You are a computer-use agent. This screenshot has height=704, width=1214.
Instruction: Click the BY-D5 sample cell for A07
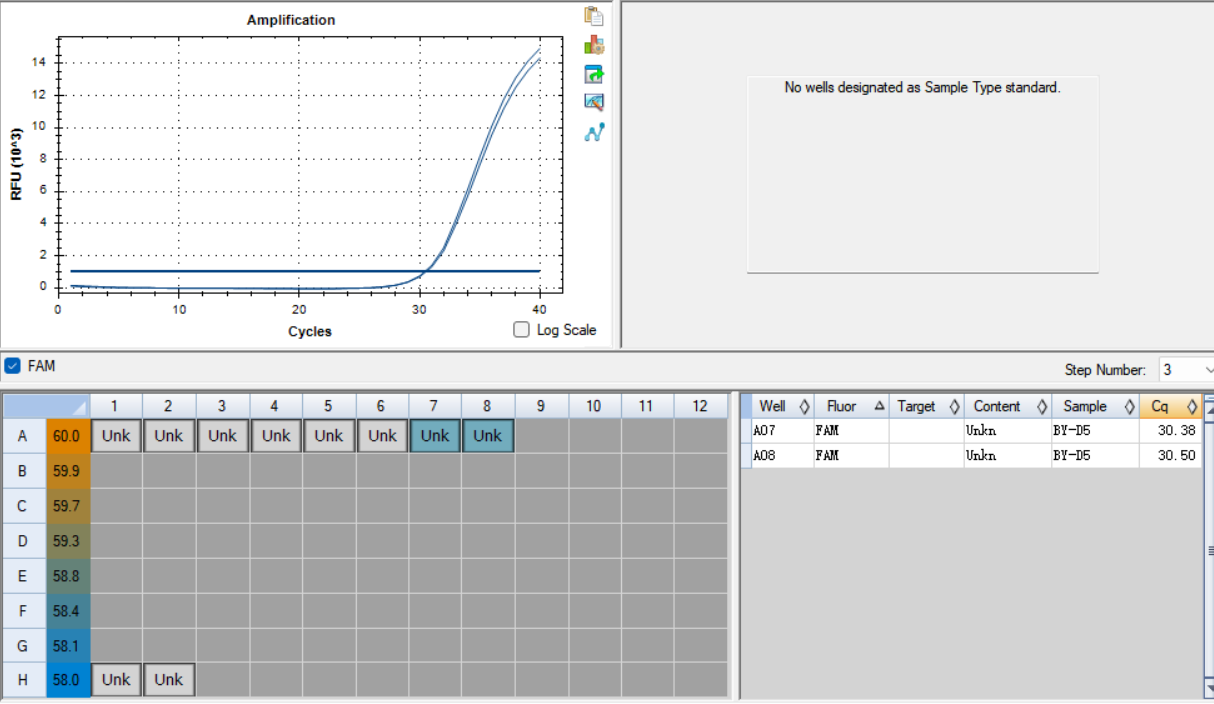(x=1094, y=431)
